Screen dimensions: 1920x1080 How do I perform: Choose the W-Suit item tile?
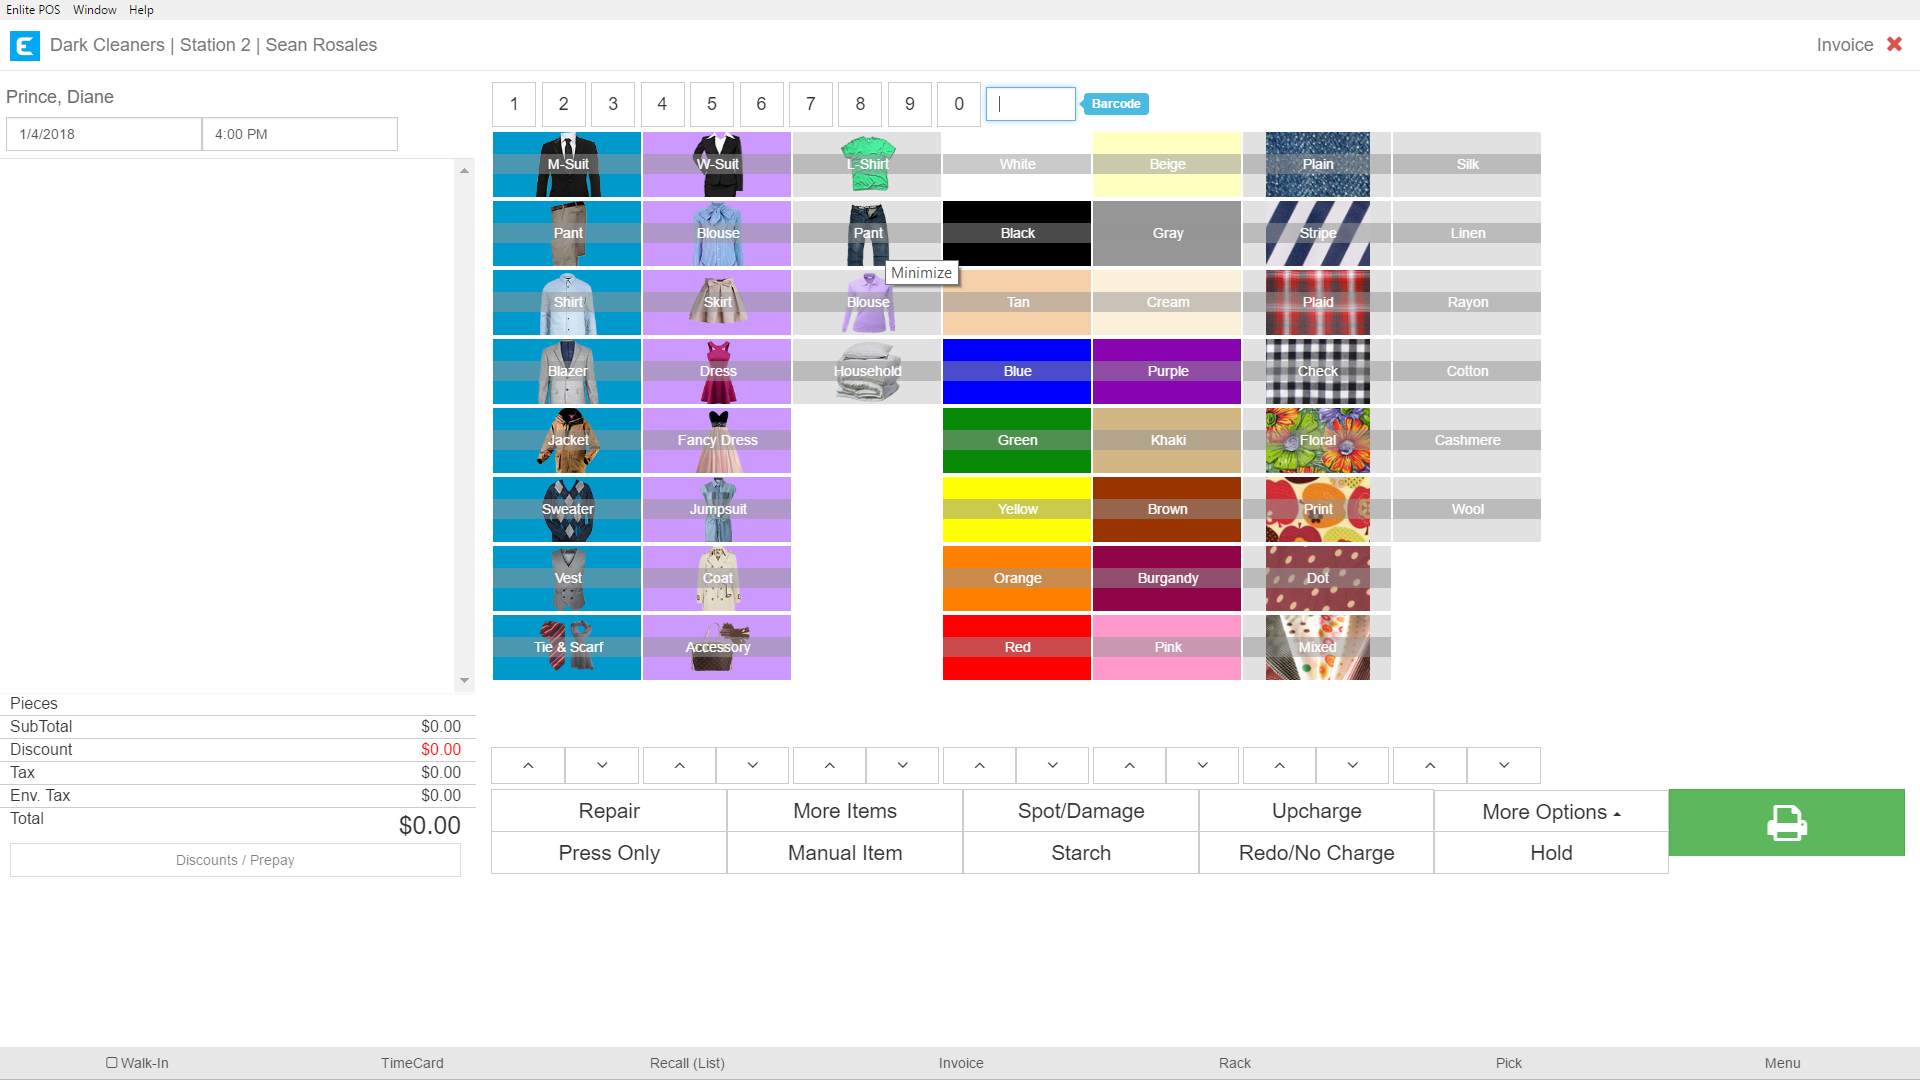pyautogui.click(x=717, y=165)
